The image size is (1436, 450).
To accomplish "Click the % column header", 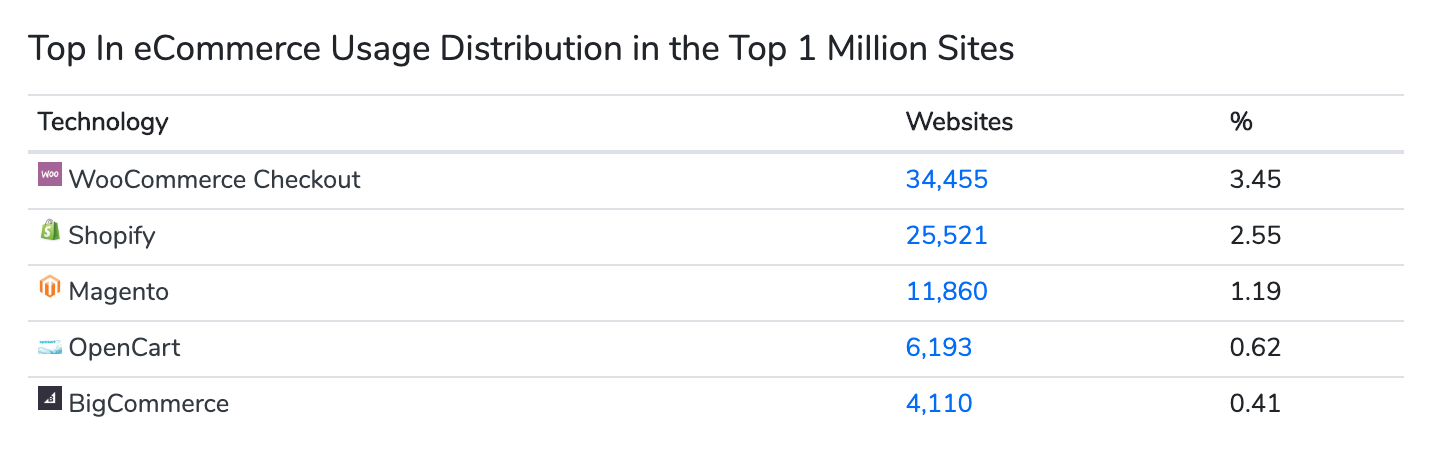I will click(1241, 122).
